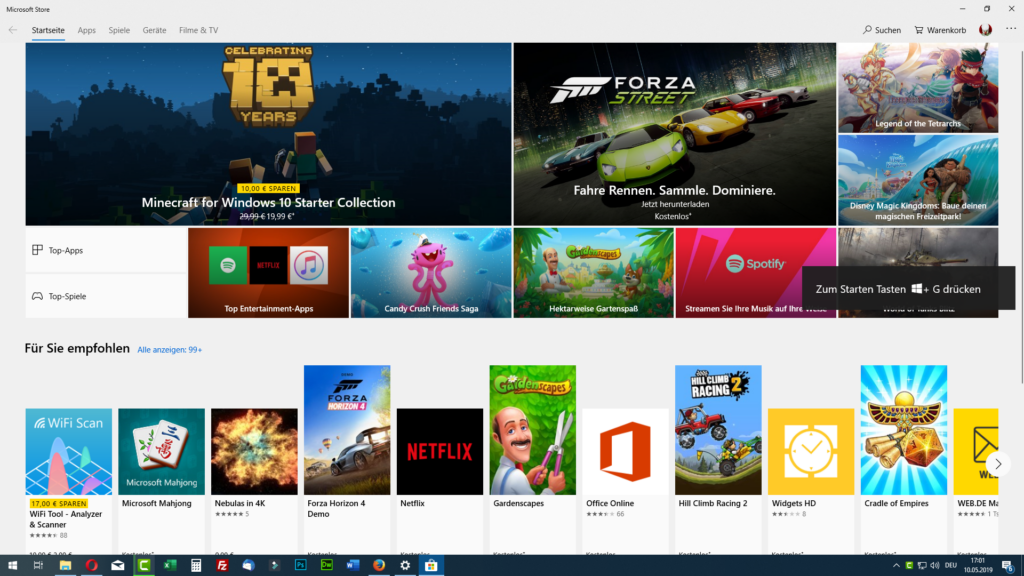Viewport: 1024px width, 576px height.
Task: Switch to the Filme & TV tab
Action: [199, 30]
